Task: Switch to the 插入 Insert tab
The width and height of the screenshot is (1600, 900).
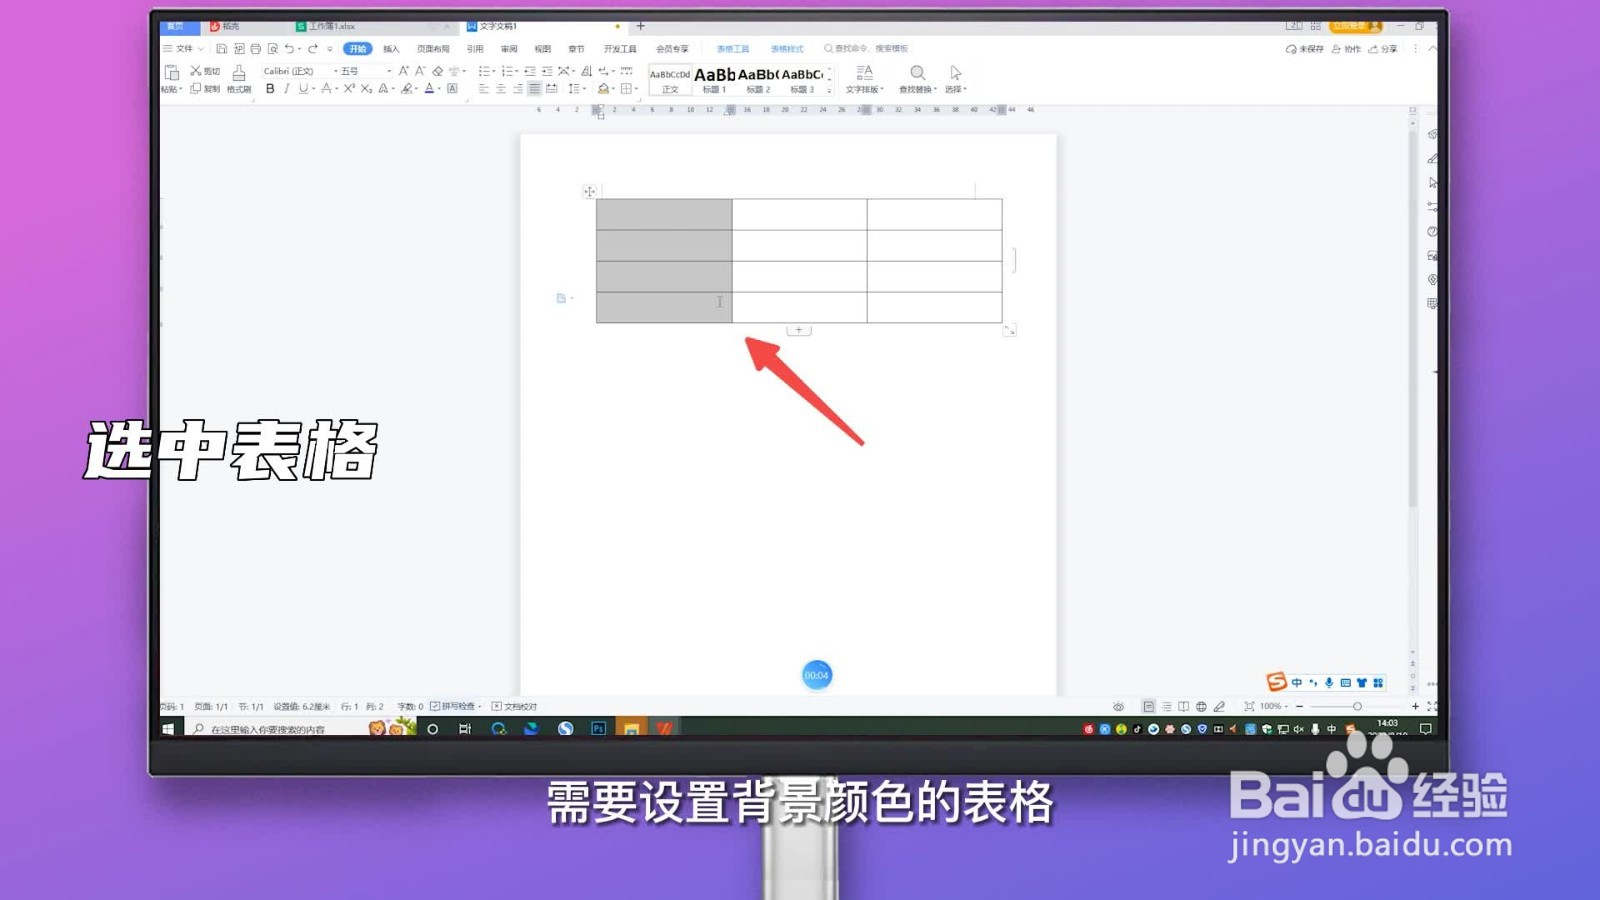Action: (x=391, y=48)
